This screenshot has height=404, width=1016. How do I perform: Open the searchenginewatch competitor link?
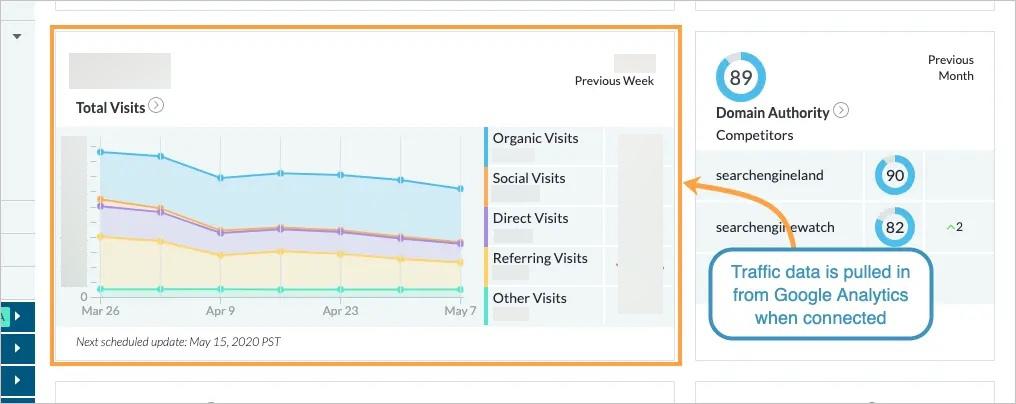point(774,227)
